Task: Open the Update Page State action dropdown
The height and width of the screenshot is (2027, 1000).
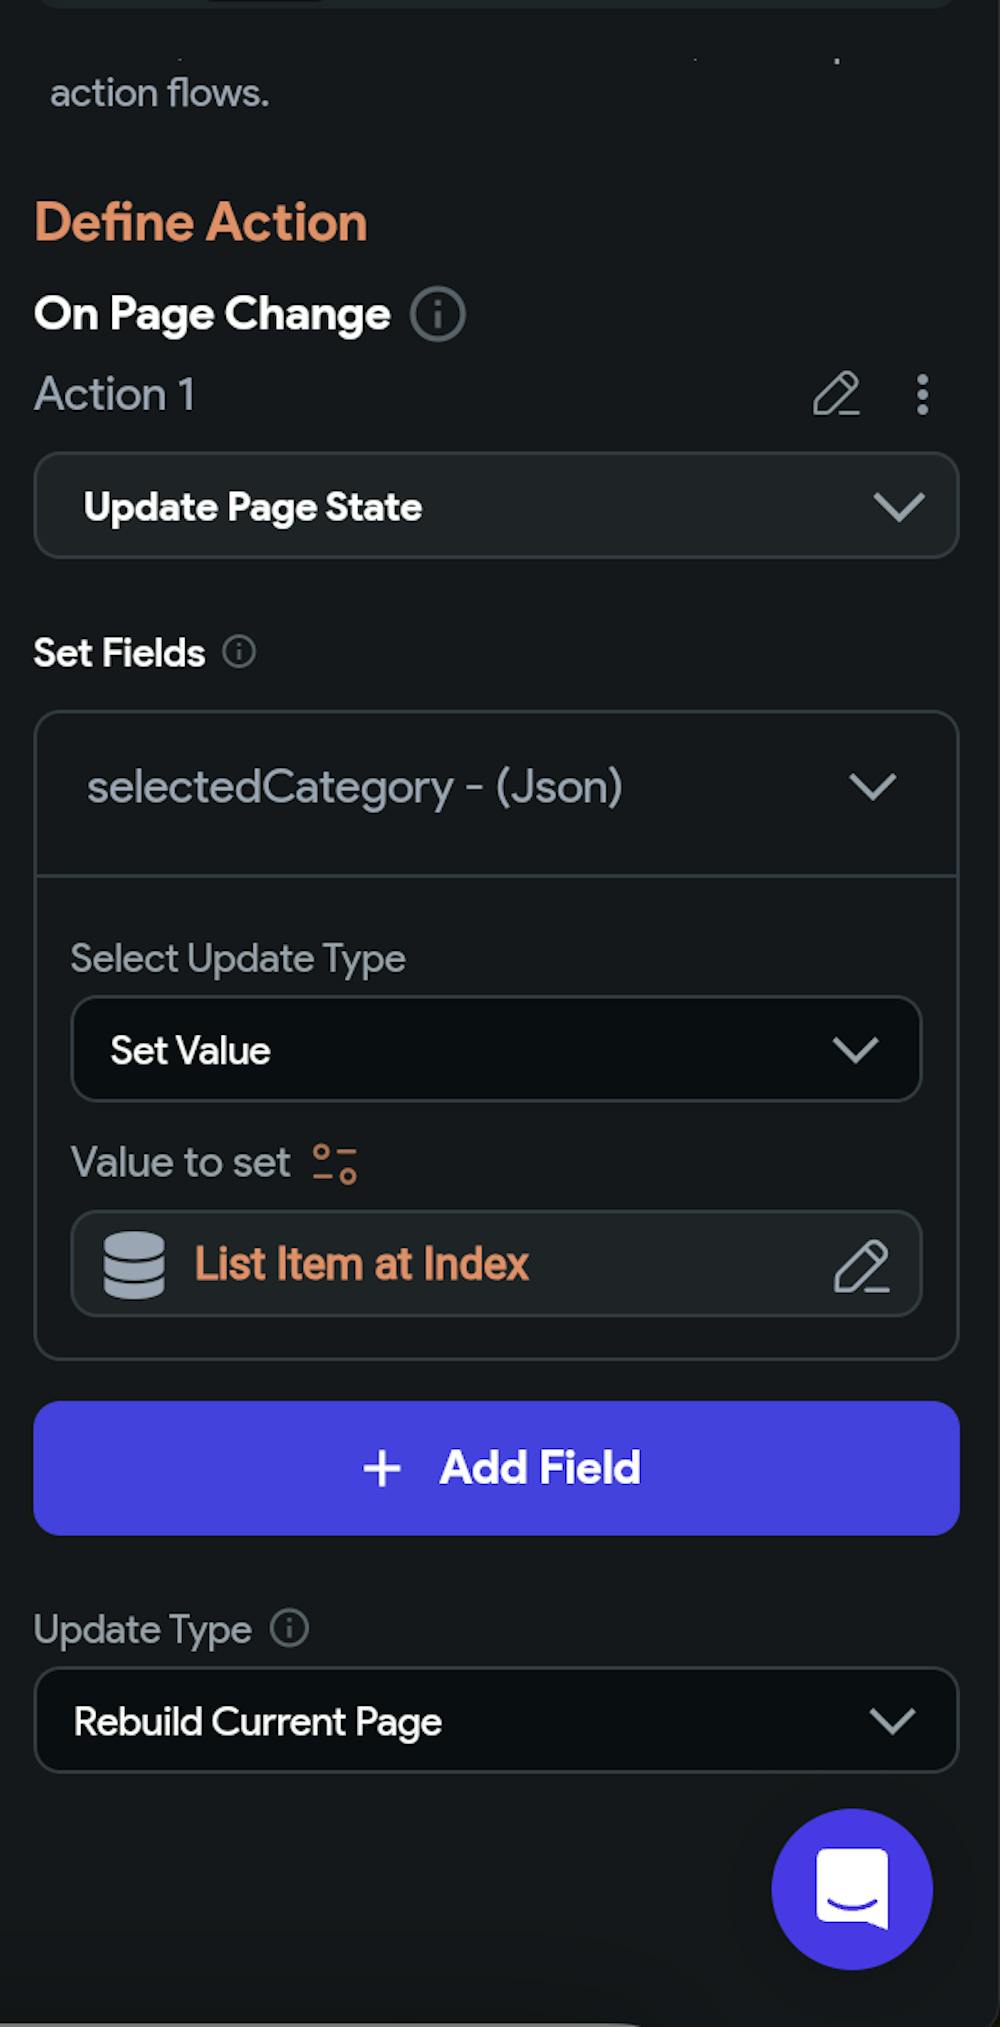Action: [x=496, y=506]
